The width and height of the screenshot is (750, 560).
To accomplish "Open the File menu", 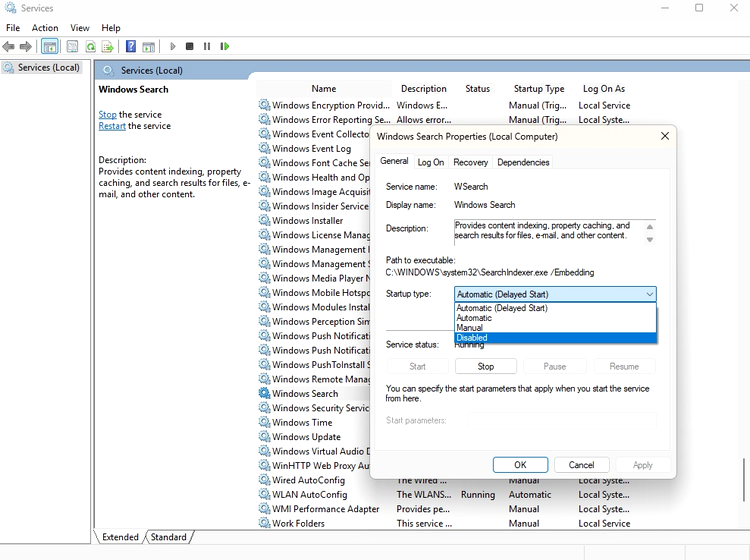I will coord(13,28).
